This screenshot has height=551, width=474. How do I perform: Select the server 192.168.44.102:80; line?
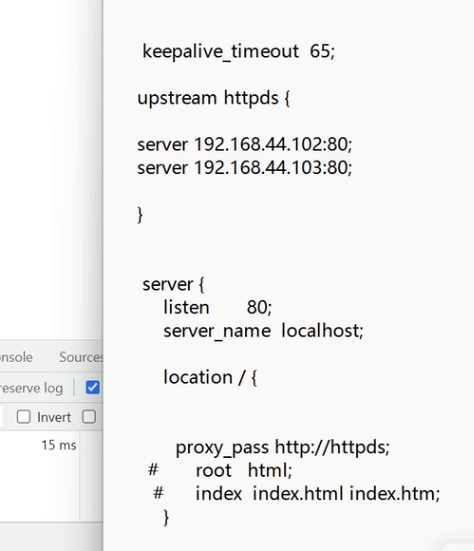point(245,144)
